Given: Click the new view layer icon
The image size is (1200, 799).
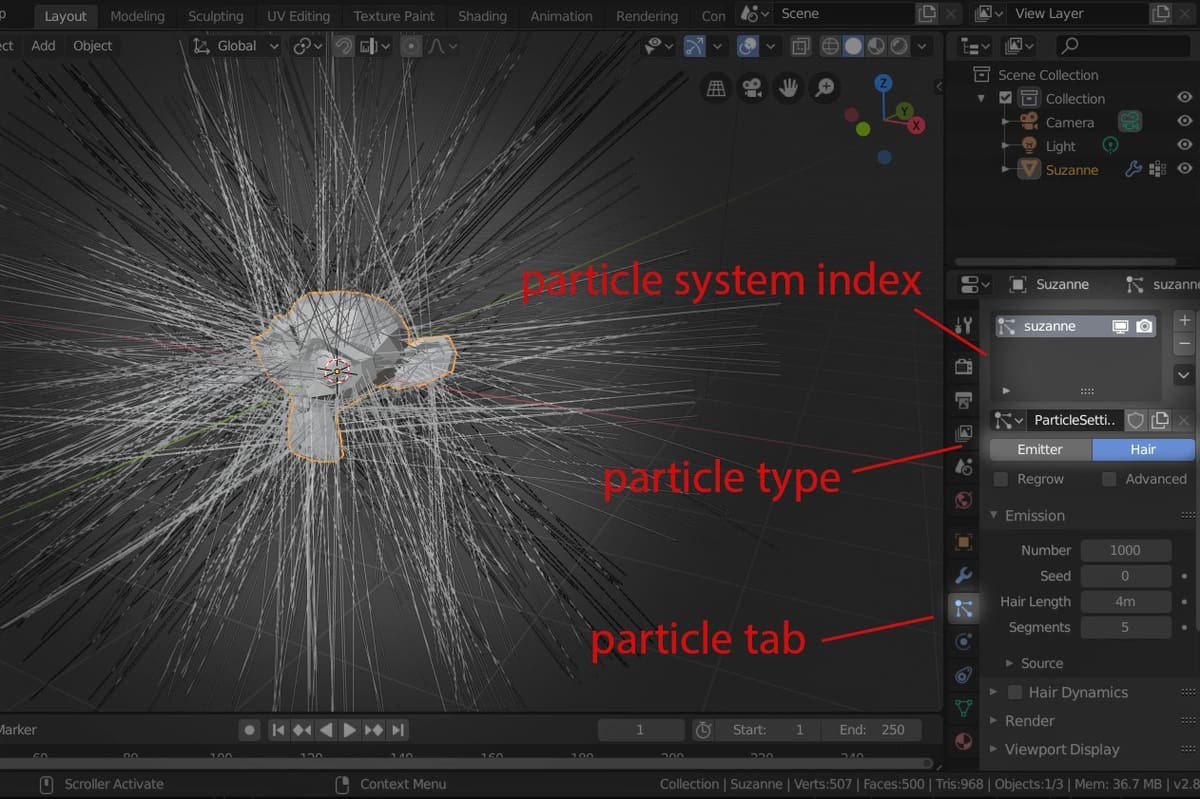Looking at the screenshot, I should 1160,14.
